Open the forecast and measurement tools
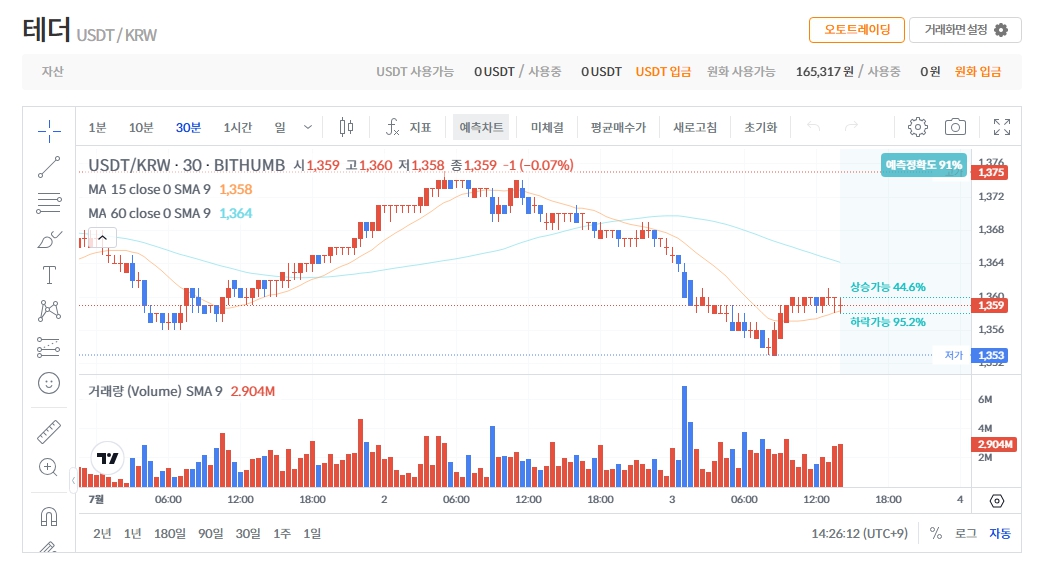The height and width of the screenshot is (578, 1047). (49, 347)
